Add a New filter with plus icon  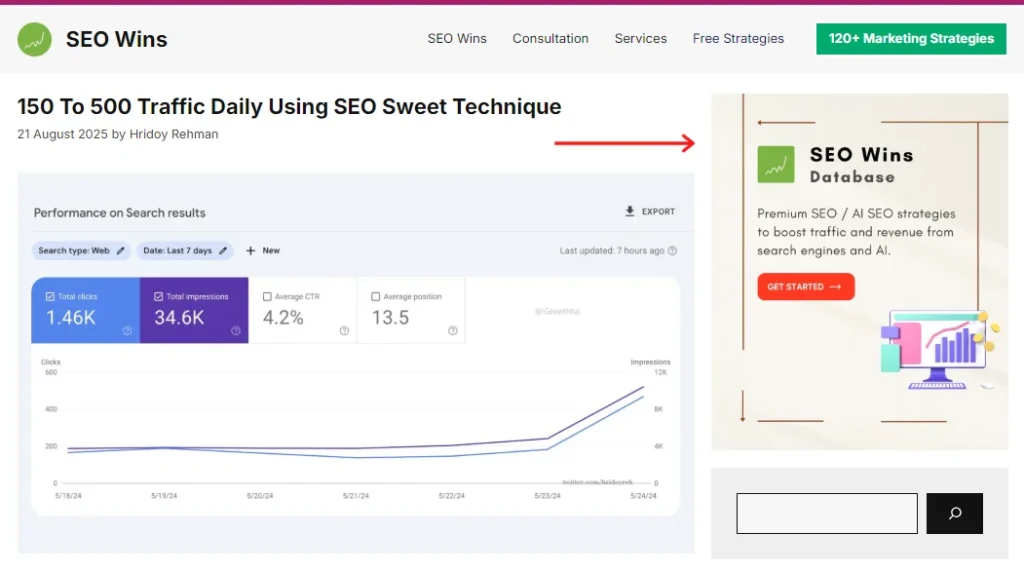(x=263, y=250)
